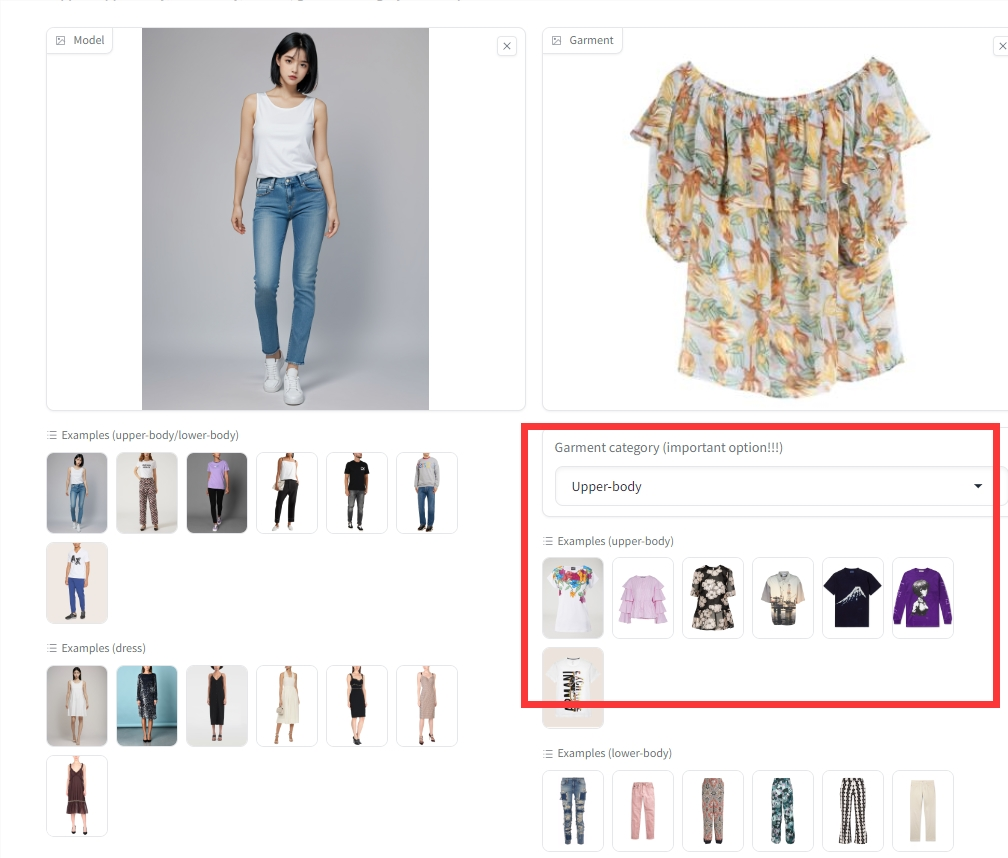Clear the garment image with X button
The image size is (1008, 858).
click(1000, 46)
